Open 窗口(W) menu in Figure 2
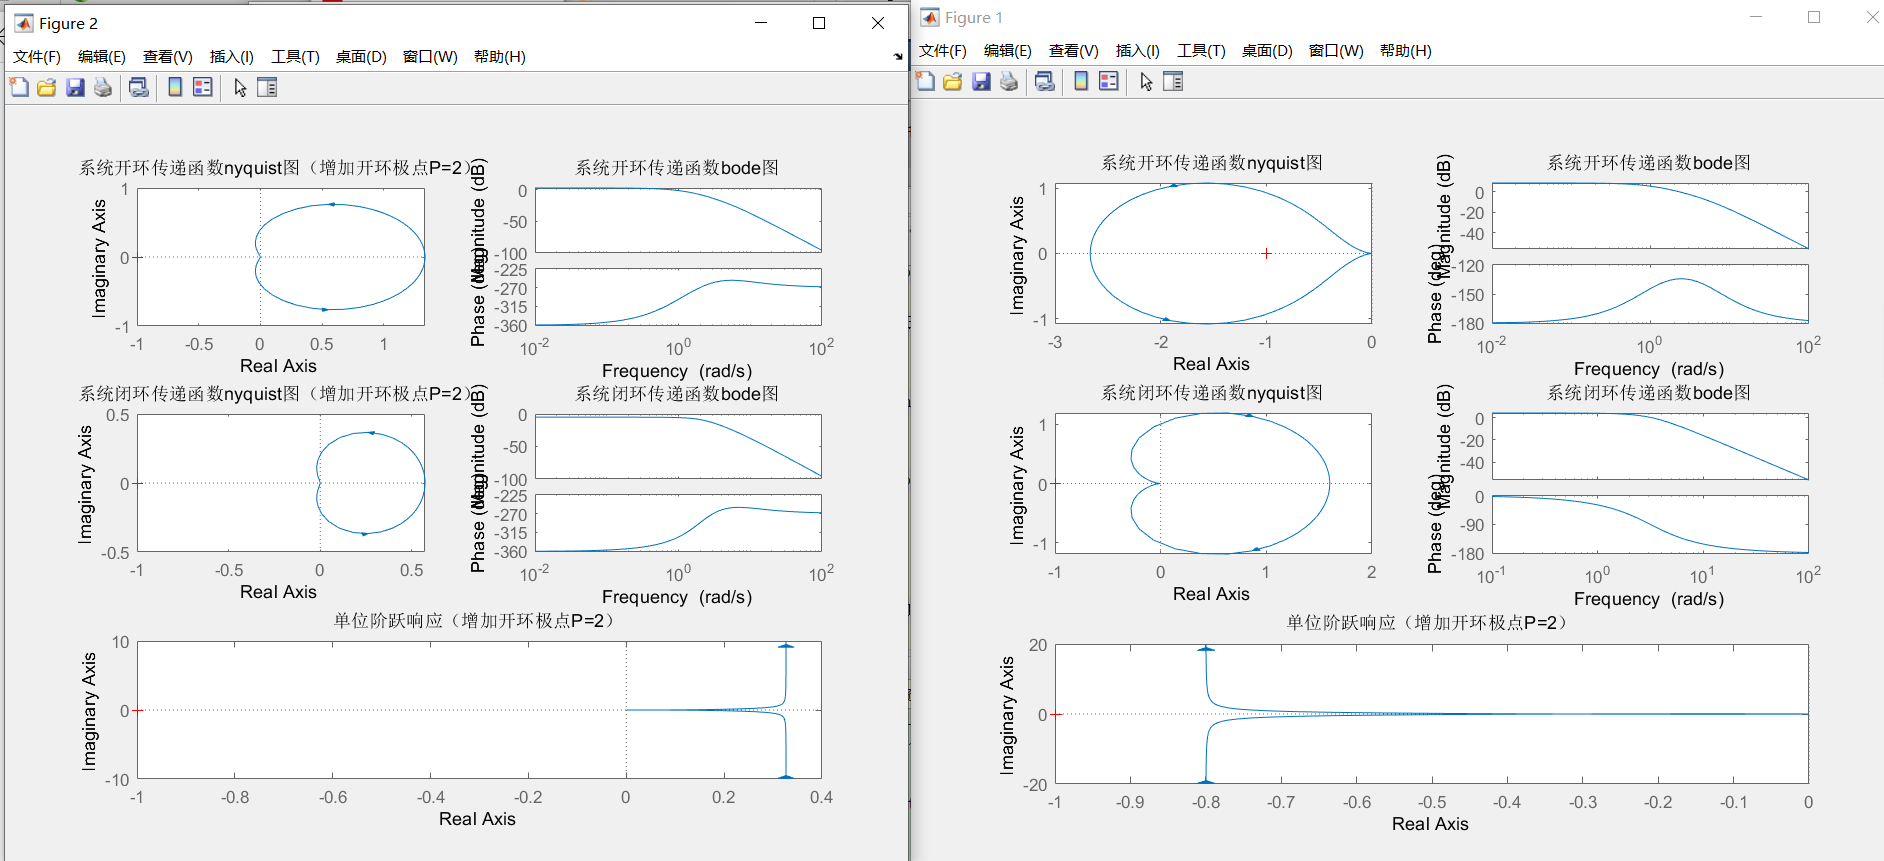 pos(430,57)
